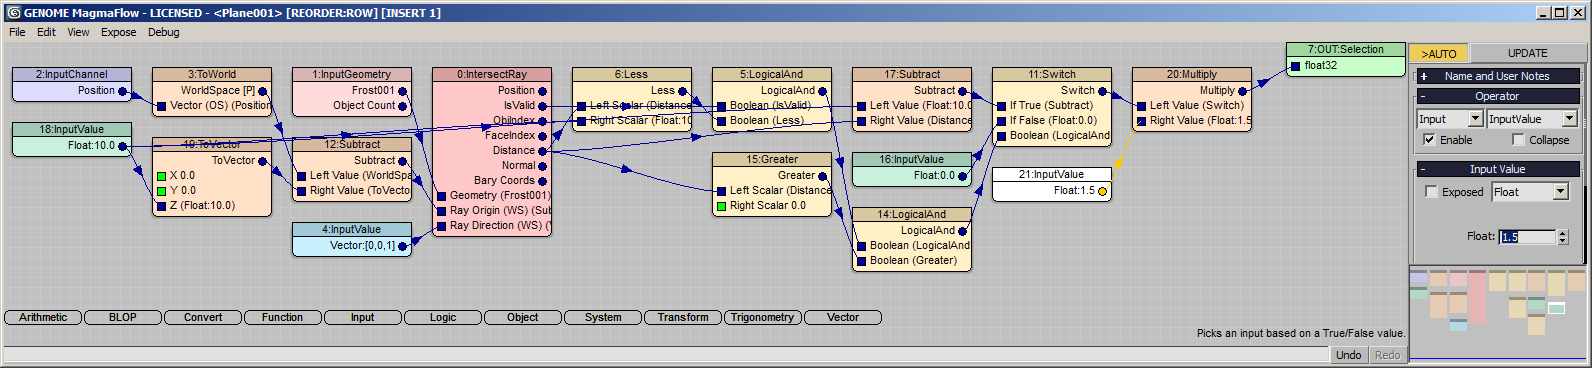1592x368 pixels.
Task: Click the UPDATE button
Action: (1527, 54)
